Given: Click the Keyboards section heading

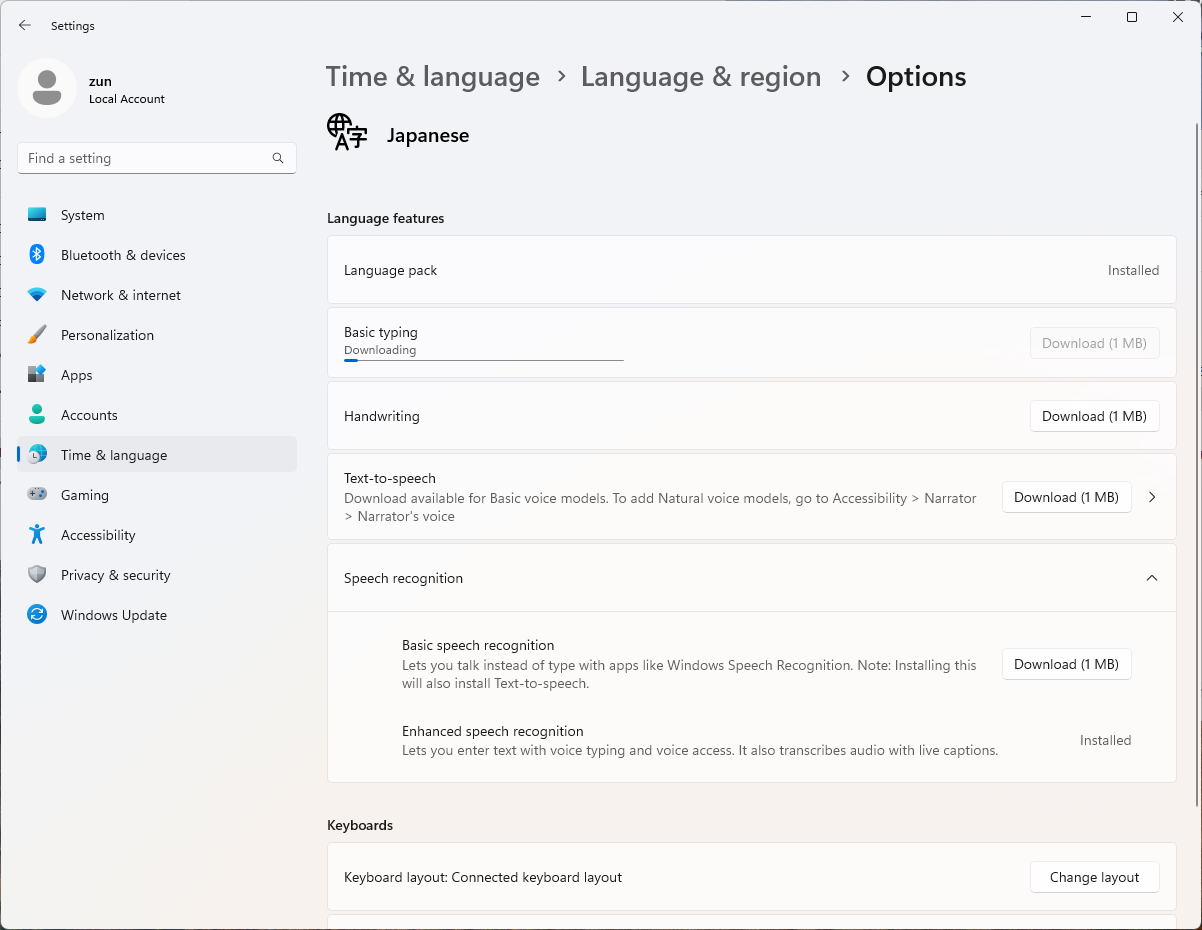Looking at the screenshot, I should point(360,825).
